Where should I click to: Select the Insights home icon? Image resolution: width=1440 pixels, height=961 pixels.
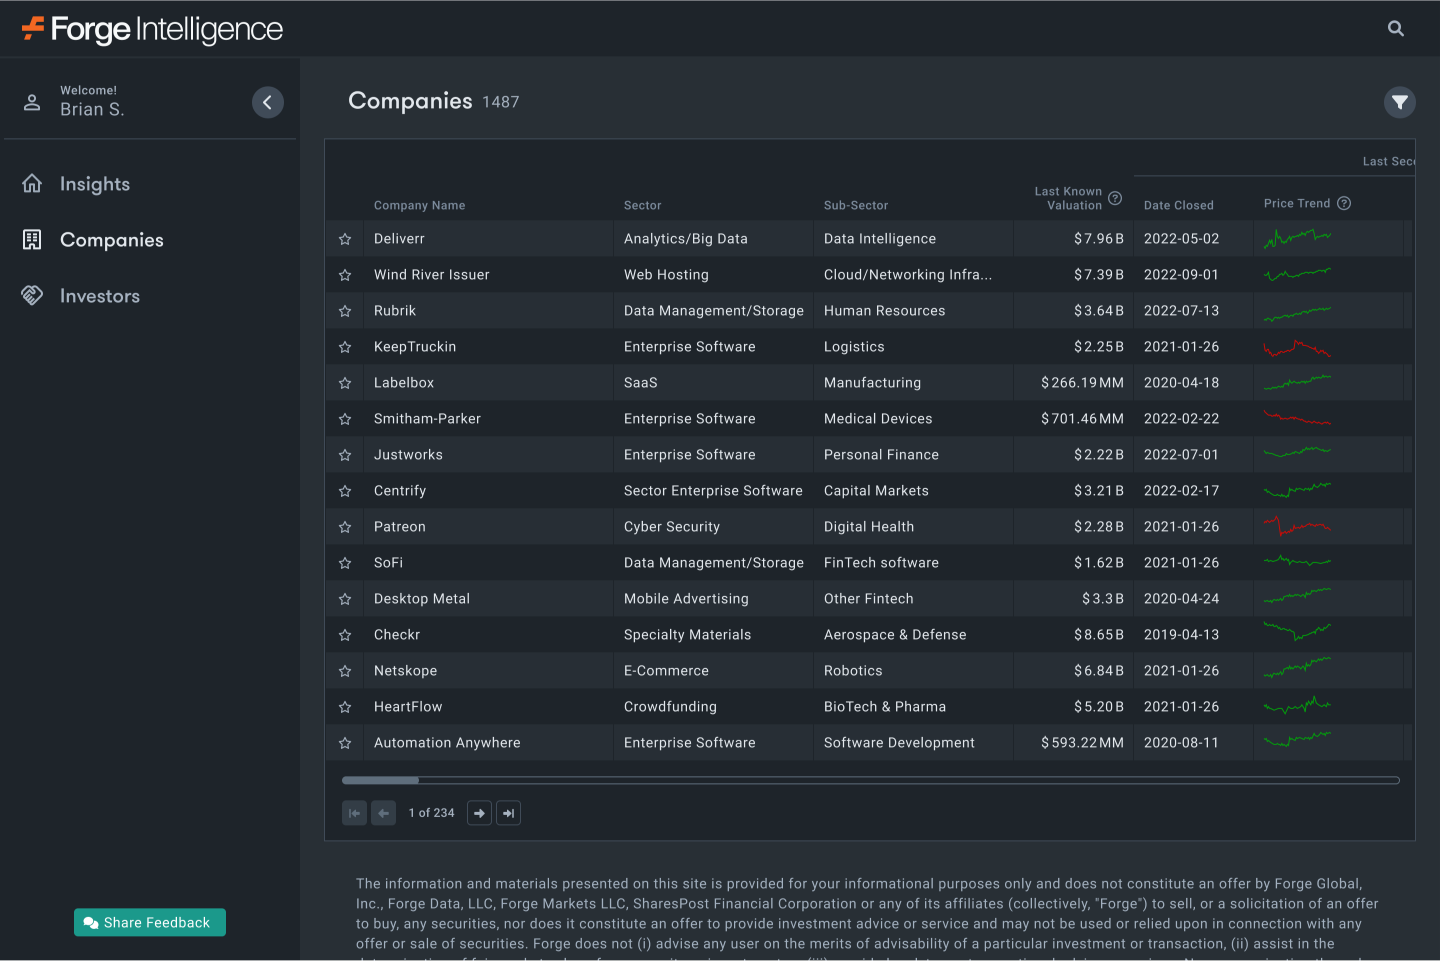pos(31,183)
